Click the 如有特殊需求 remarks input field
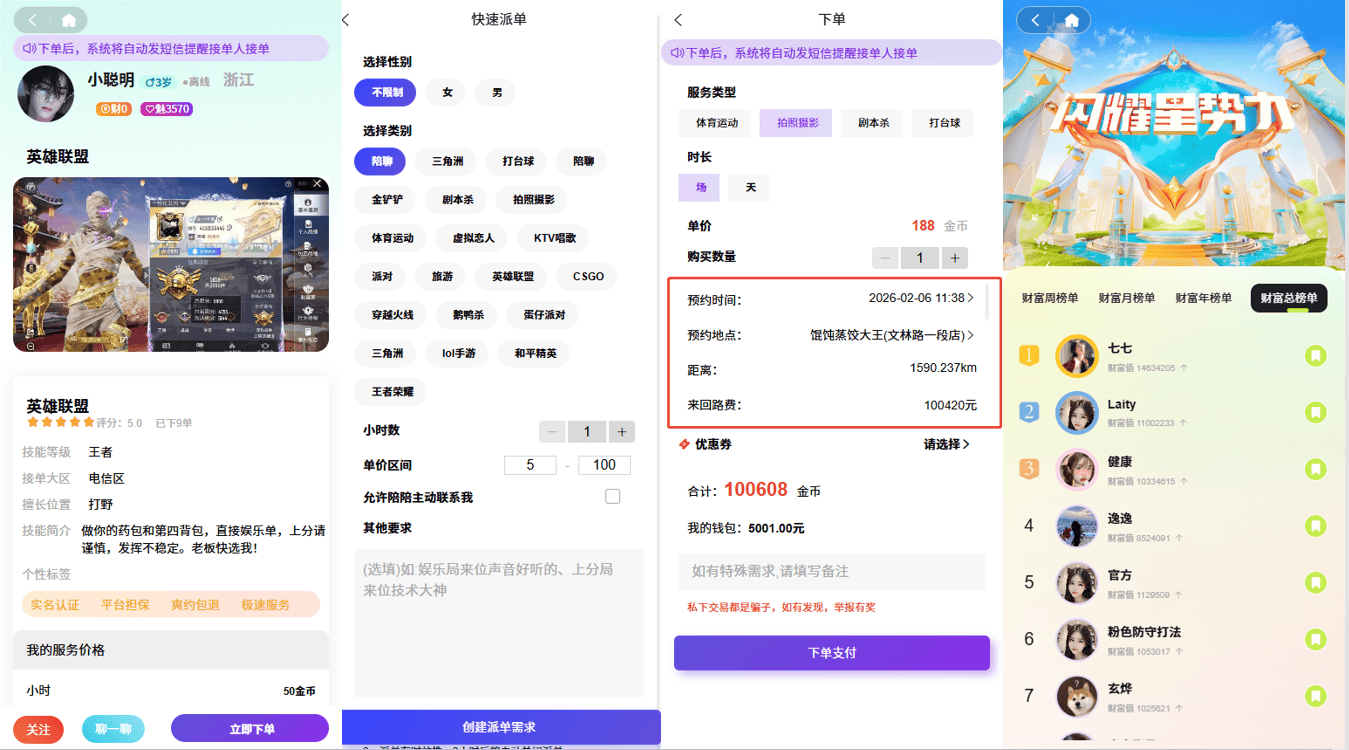Image resolution: width=1349 pixels, height=750 pixels. tap(831, 571)
